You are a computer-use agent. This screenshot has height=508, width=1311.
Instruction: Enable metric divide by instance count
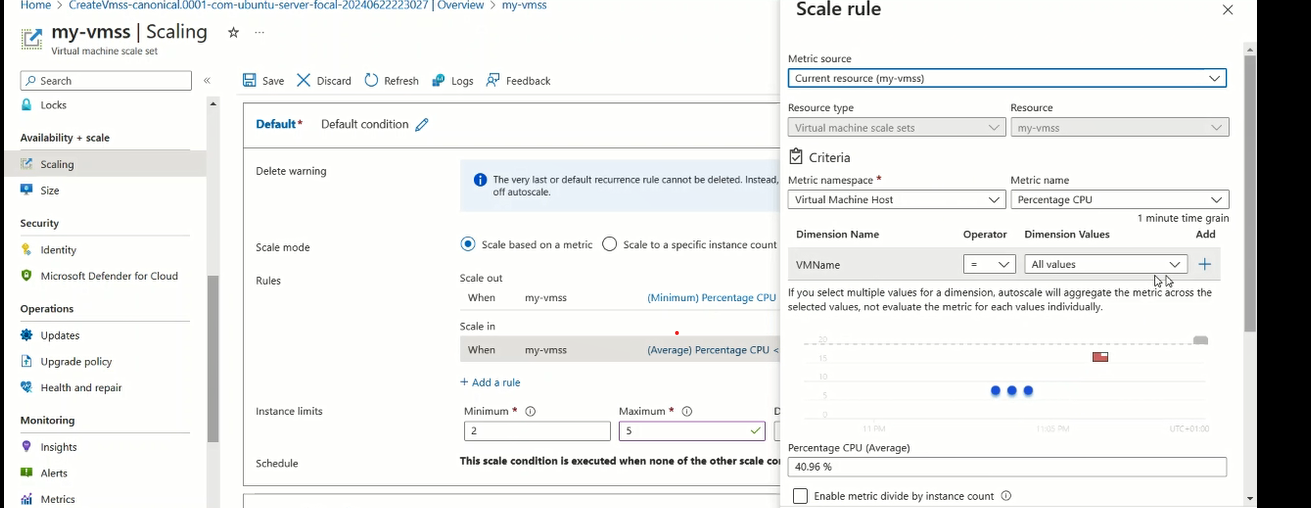(x=800, y=496)
